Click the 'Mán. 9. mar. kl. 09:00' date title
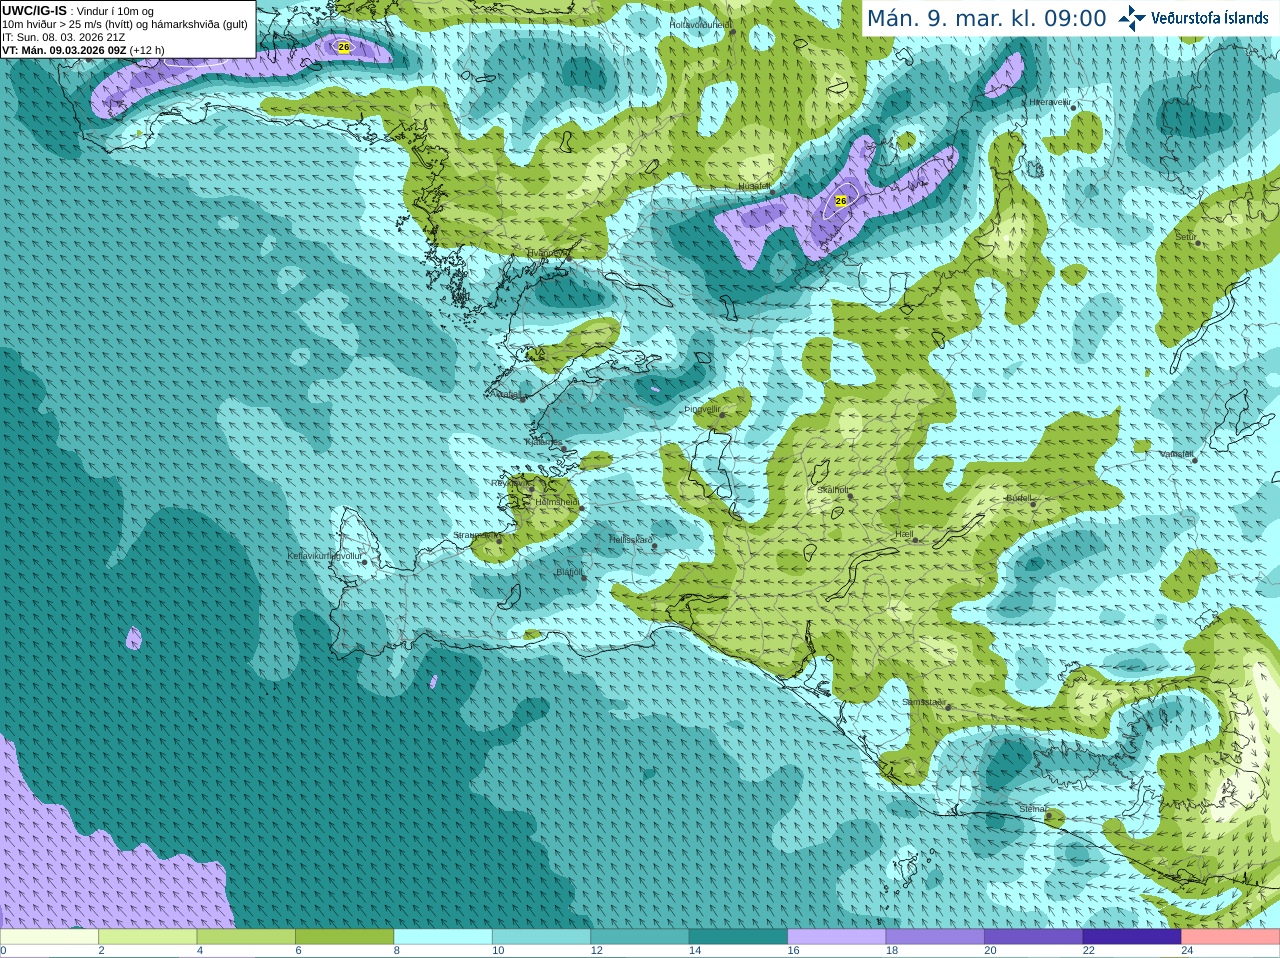The image size is (1280, 958). click(x=986, y=18)
